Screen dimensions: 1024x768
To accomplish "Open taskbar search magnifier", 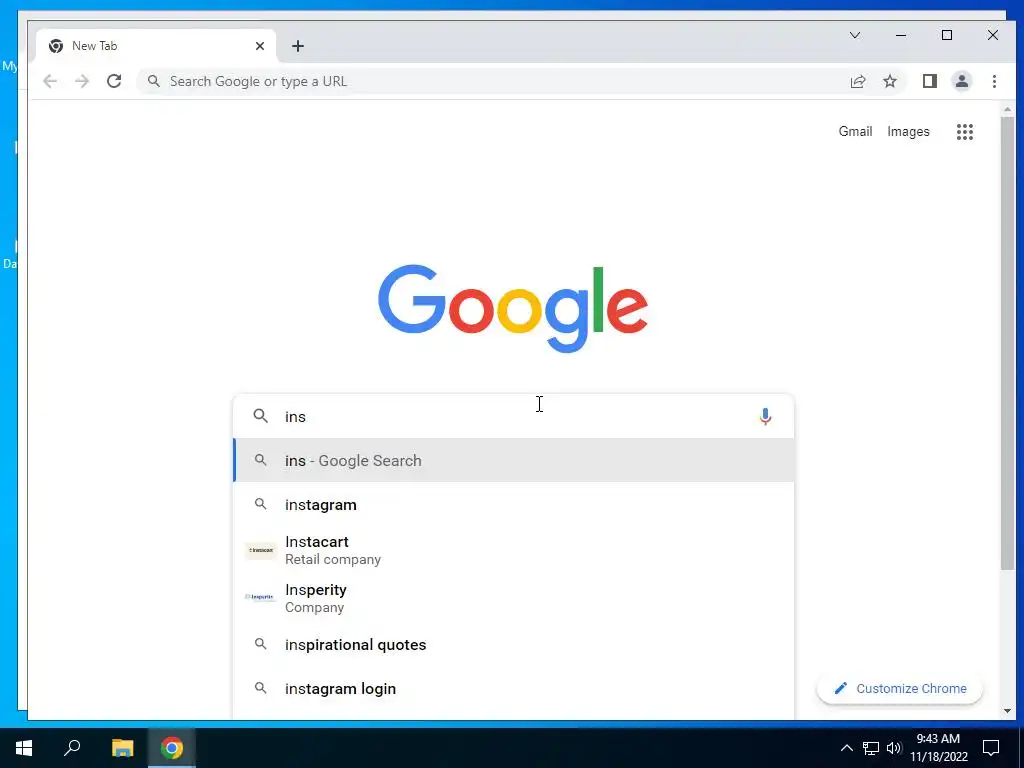I will tap(72, 748).
